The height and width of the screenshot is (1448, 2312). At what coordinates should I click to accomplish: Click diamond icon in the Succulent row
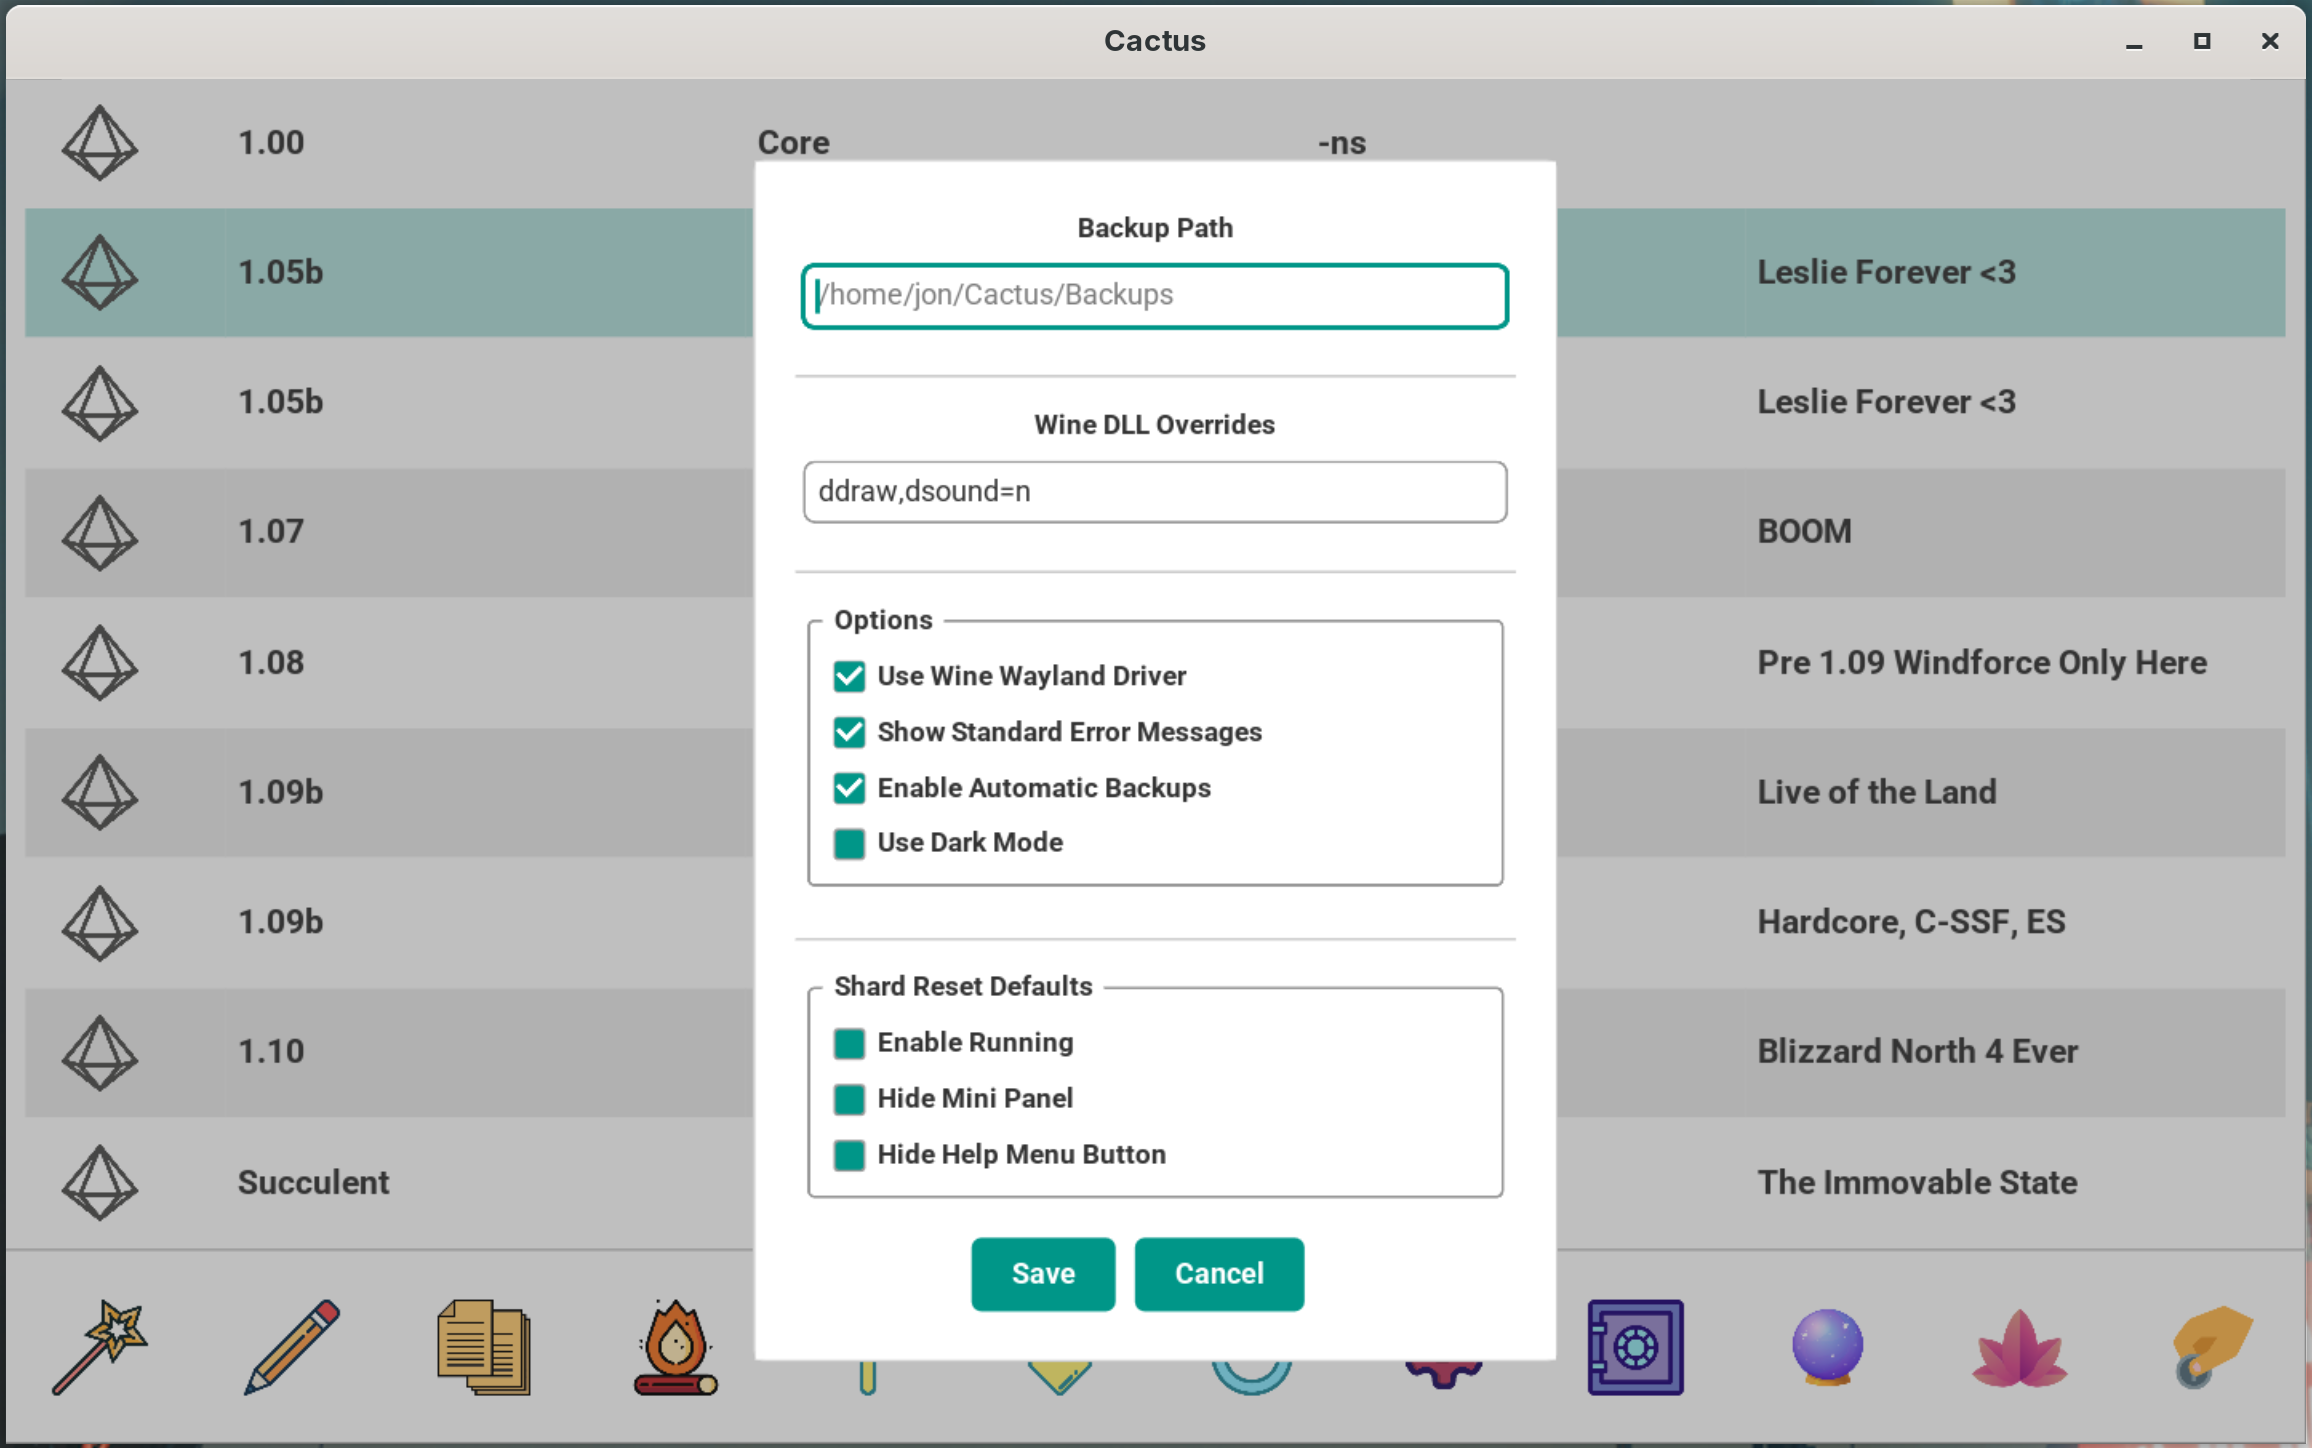tap(99, 1183)
